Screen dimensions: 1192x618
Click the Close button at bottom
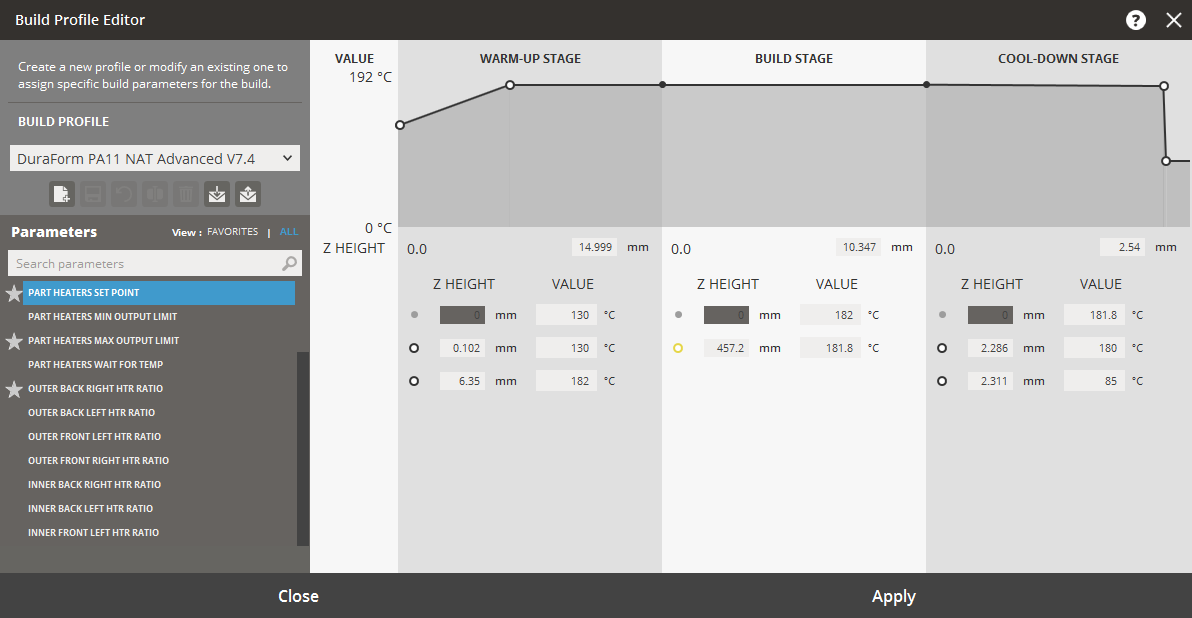(298, 596)
